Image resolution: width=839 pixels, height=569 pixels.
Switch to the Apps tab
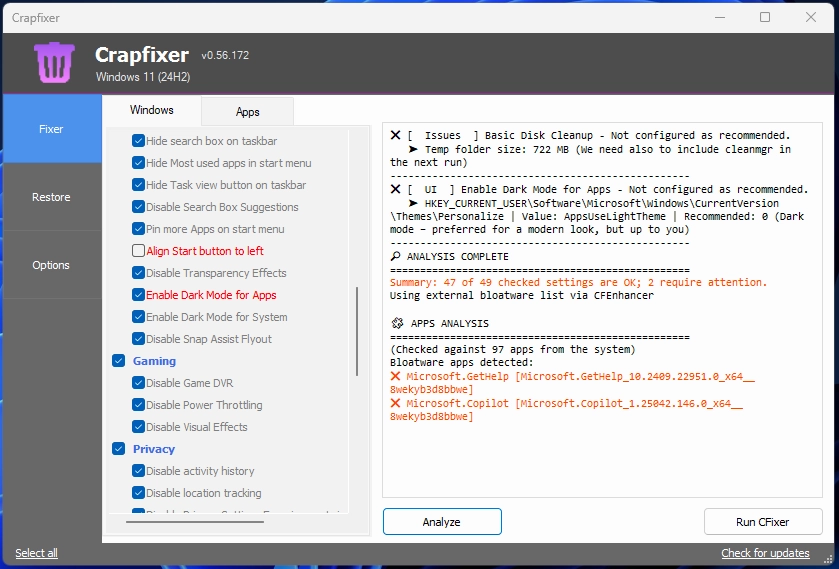pyautogui.click(x=247, y=111)
